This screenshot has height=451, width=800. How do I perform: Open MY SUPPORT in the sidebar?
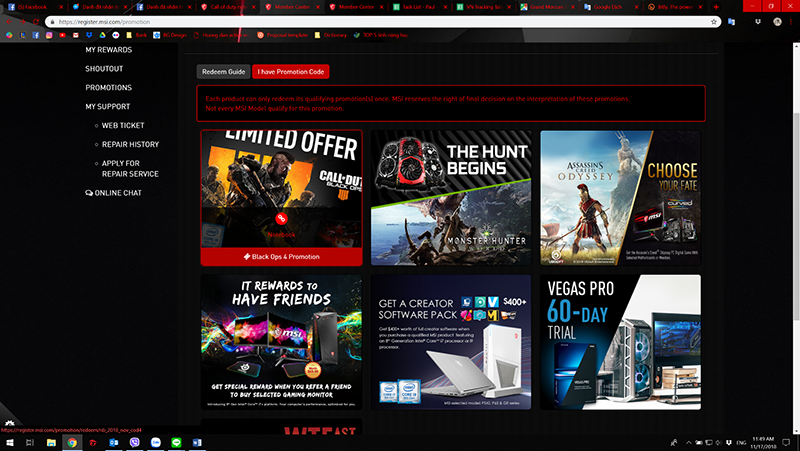click(x=108, y=106)
